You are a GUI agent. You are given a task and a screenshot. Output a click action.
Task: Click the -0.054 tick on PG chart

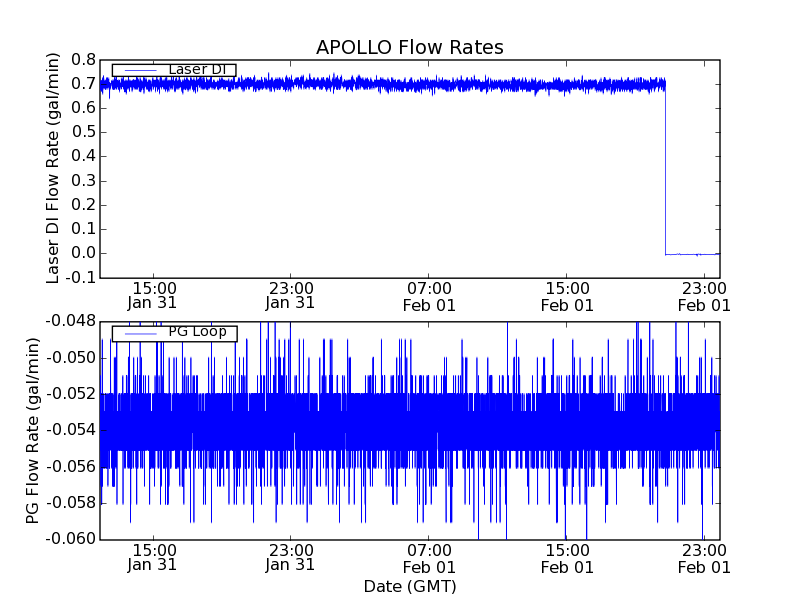point(70,430)
